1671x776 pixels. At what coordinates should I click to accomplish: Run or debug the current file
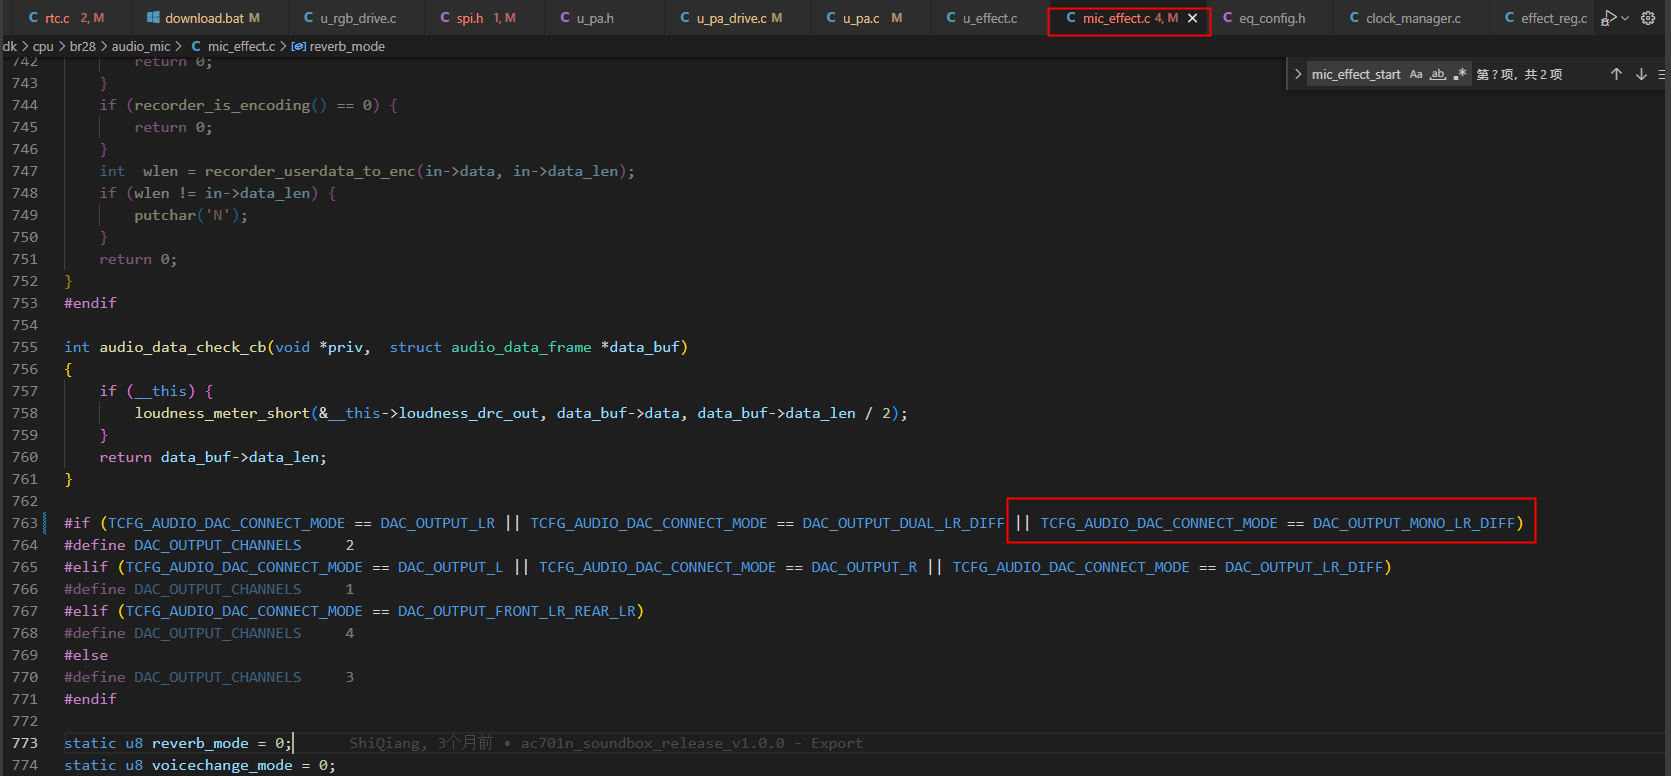tap(1608, 18)
